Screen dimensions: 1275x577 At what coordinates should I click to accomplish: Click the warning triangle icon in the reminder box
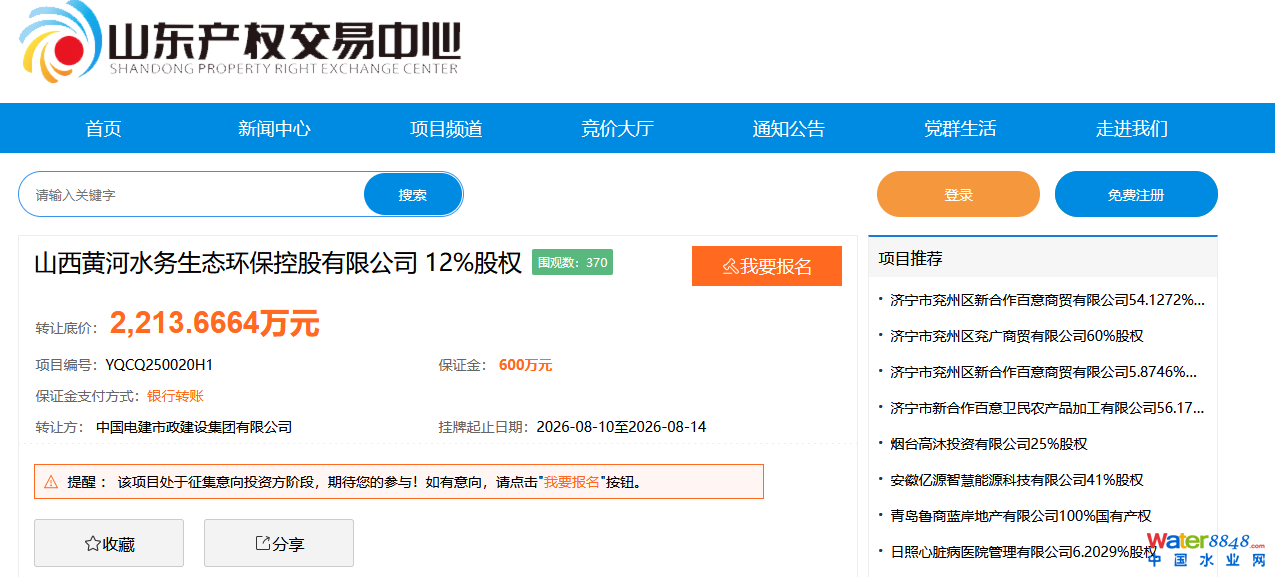coord(51,482)
